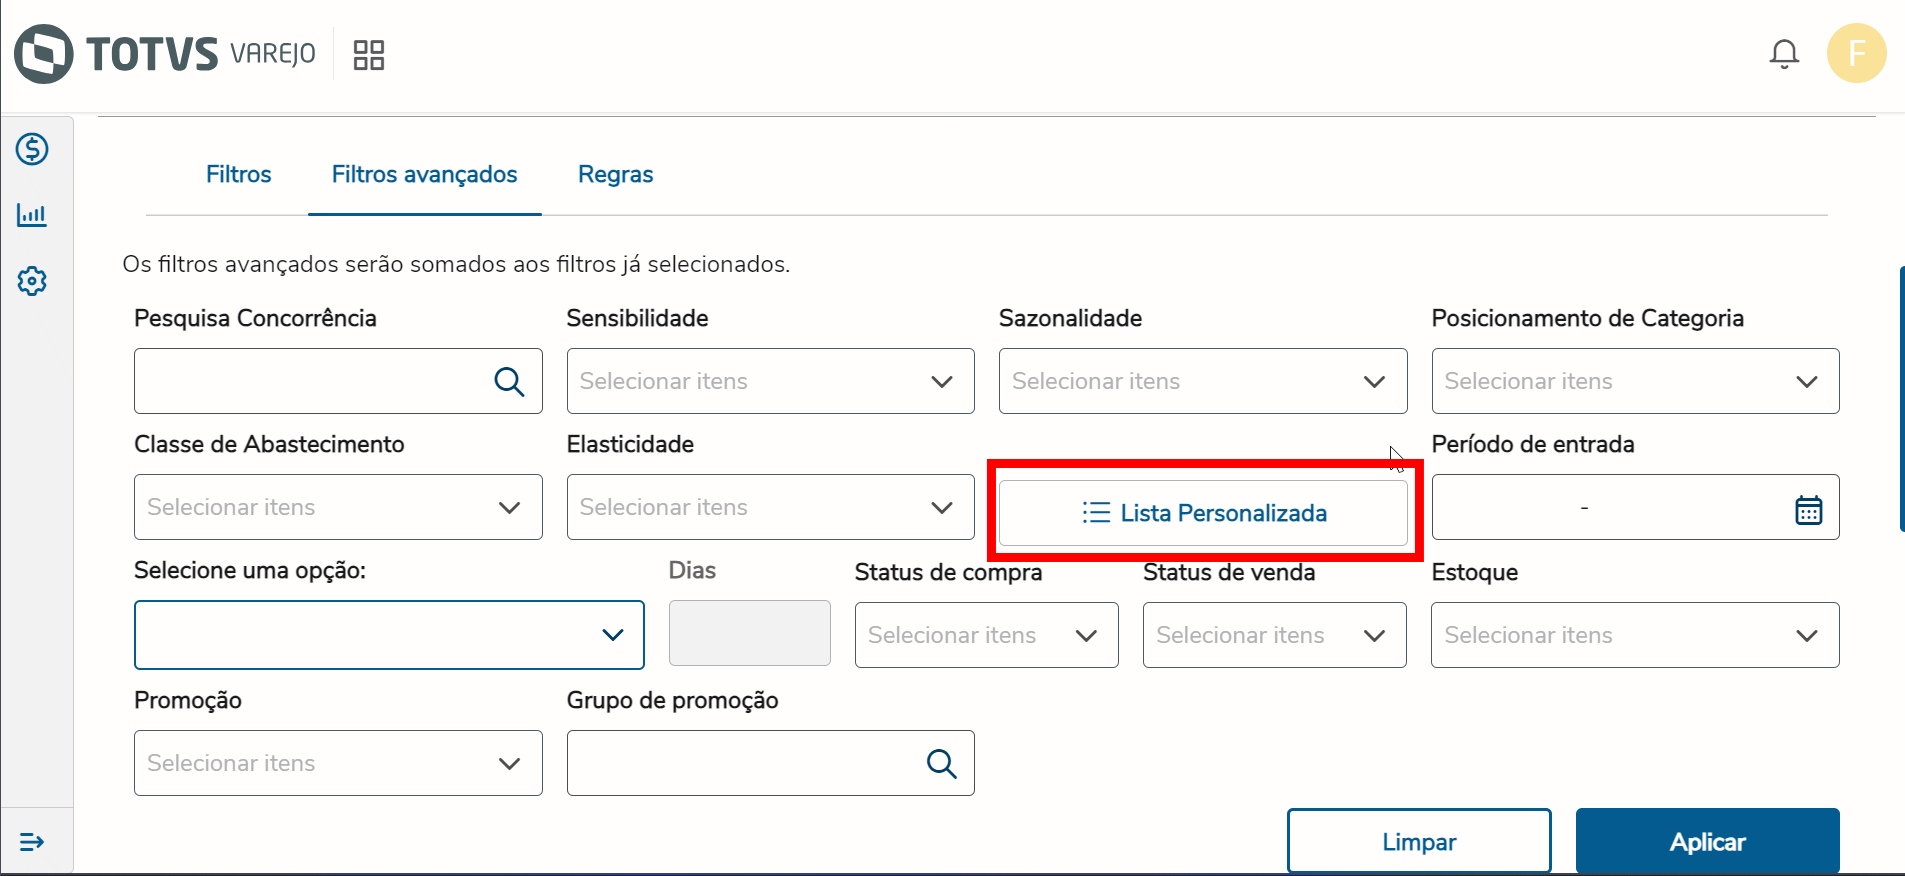1905x876 pixels.
Task: Click the Grupo de promoção search icon
Action: pyautogui.click(x=941, y=764)
